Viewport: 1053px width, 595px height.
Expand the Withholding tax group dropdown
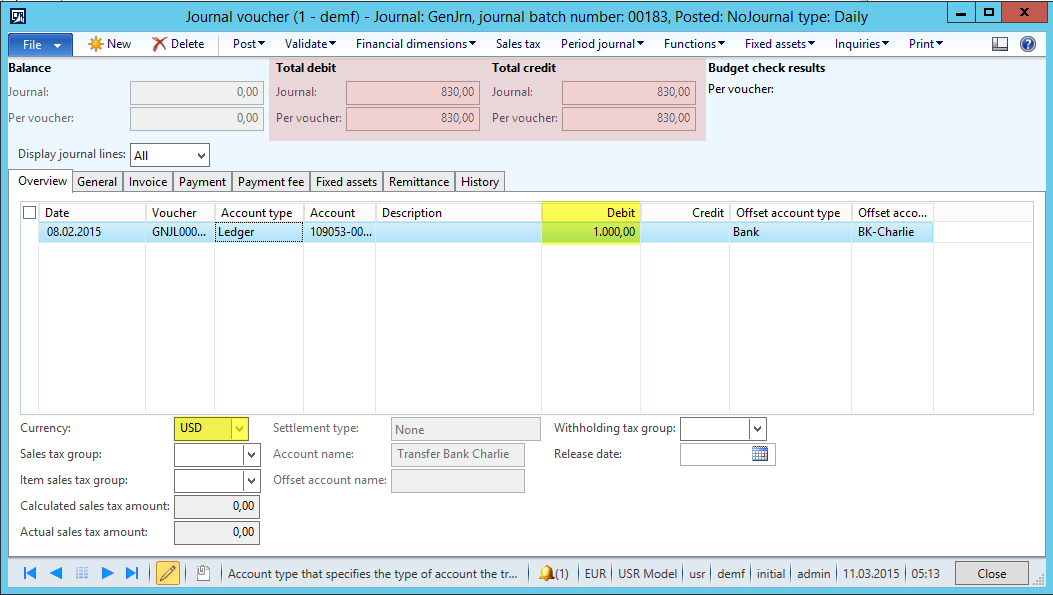(757, 429)
